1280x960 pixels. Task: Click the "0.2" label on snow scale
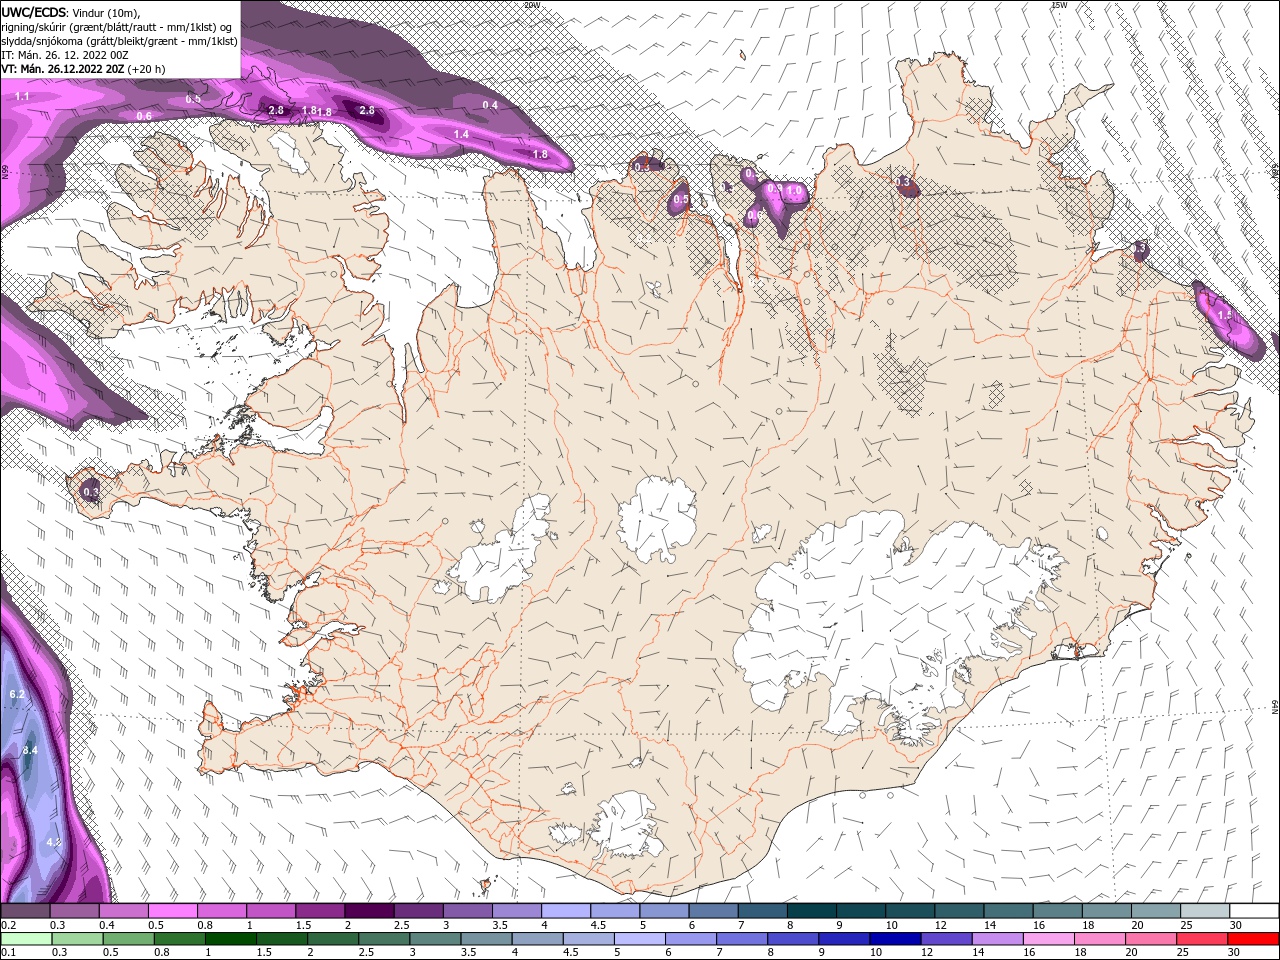point(7,925)
